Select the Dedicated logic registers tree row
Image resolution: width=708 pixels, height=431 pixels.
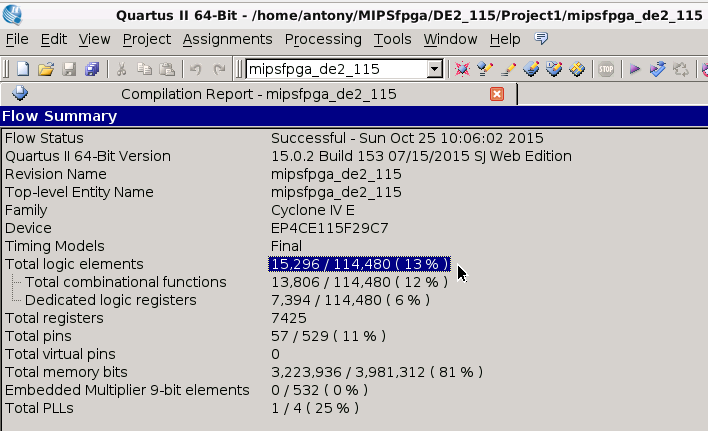click(x=110, y=300)
